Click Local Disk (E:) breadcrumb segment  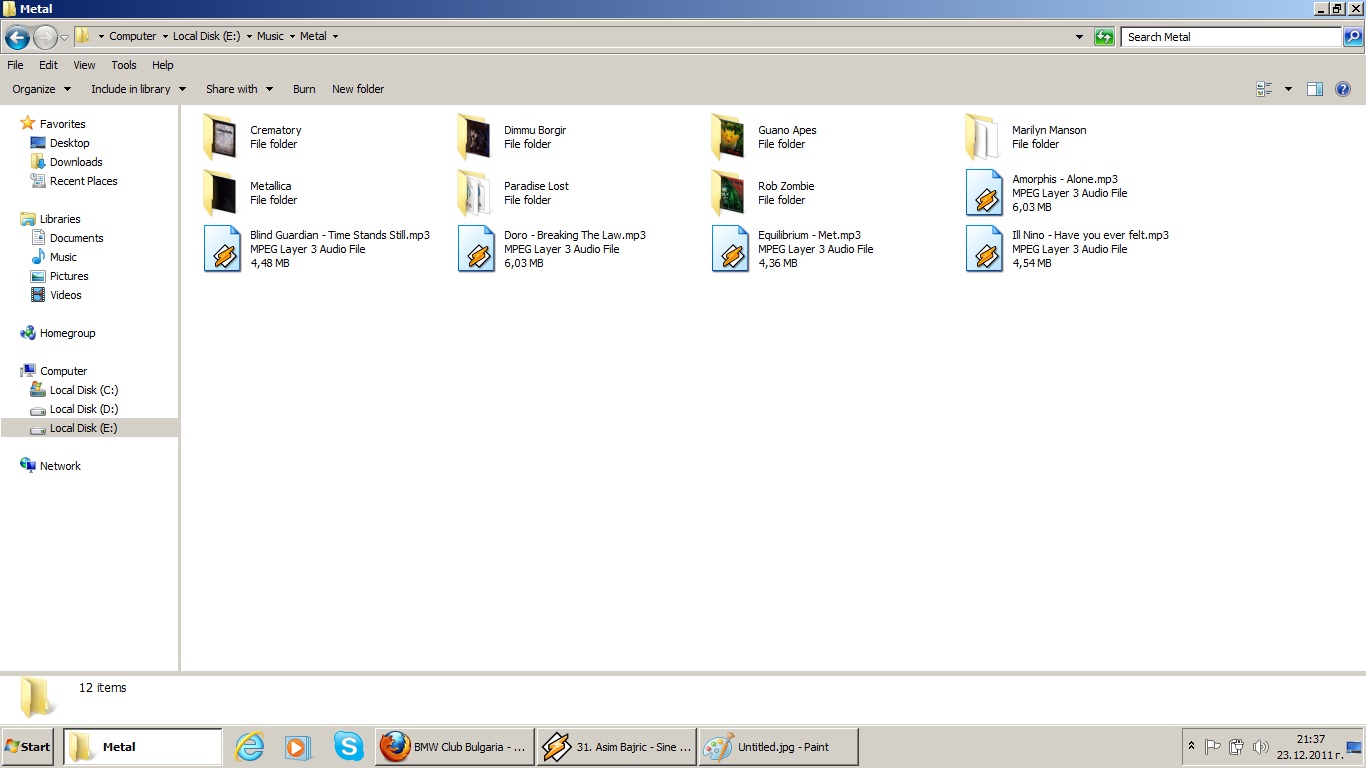coord(206,36)
